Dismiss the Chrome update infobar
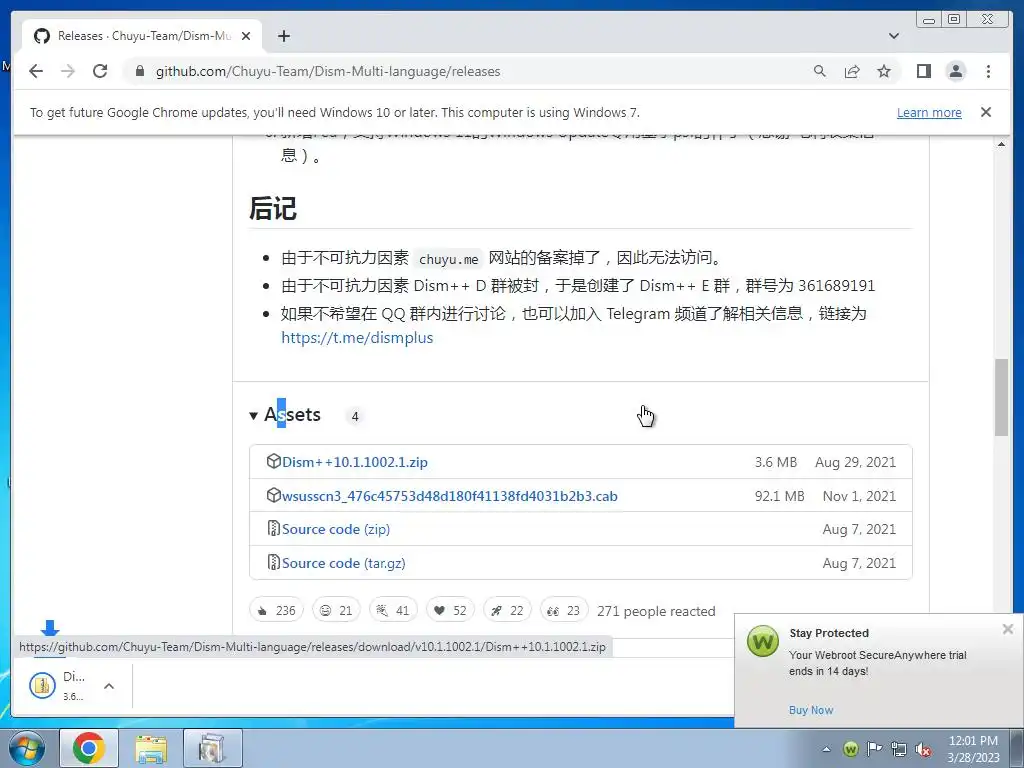The height and width of the screenshot is (768, 1024). pos(986,112)
